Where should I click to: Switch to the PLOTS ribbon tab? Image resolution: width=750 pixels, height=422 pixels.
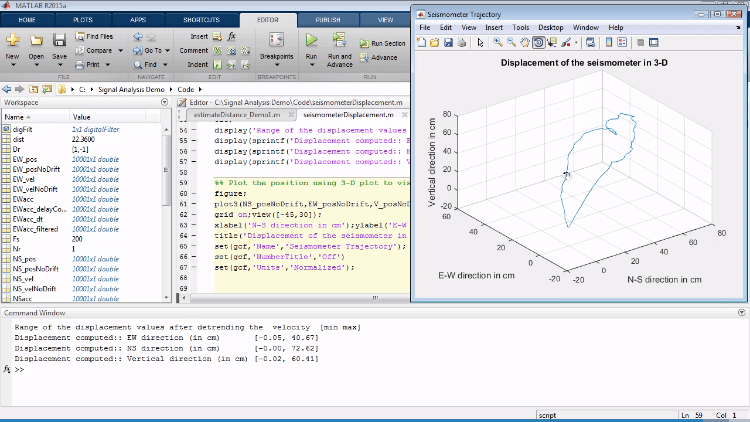coord(85,19)
